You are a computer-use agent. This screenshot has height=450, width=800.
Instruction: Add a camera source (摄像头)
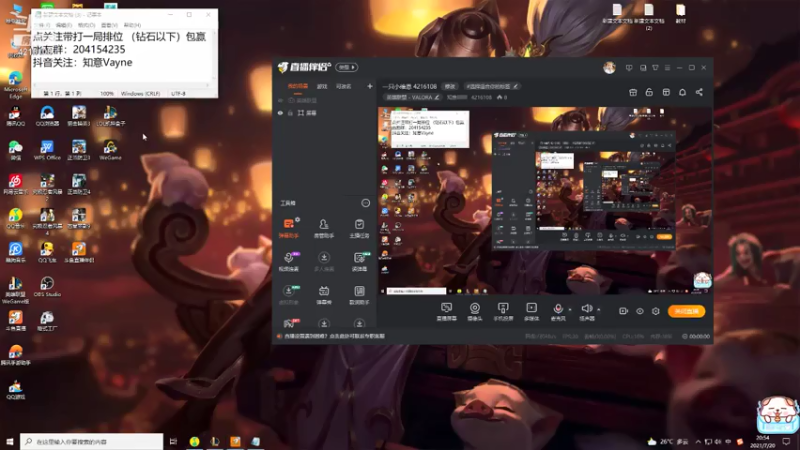[474, 311]
